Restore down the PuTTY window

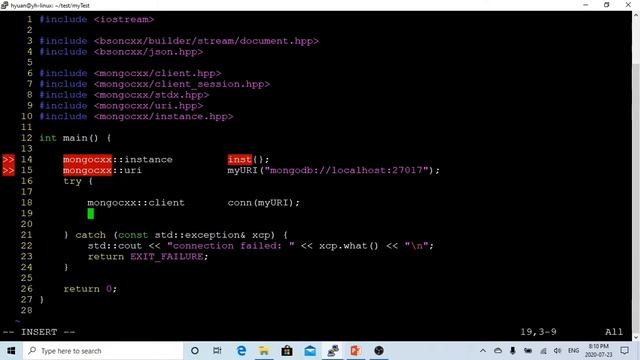coord(607,5)
